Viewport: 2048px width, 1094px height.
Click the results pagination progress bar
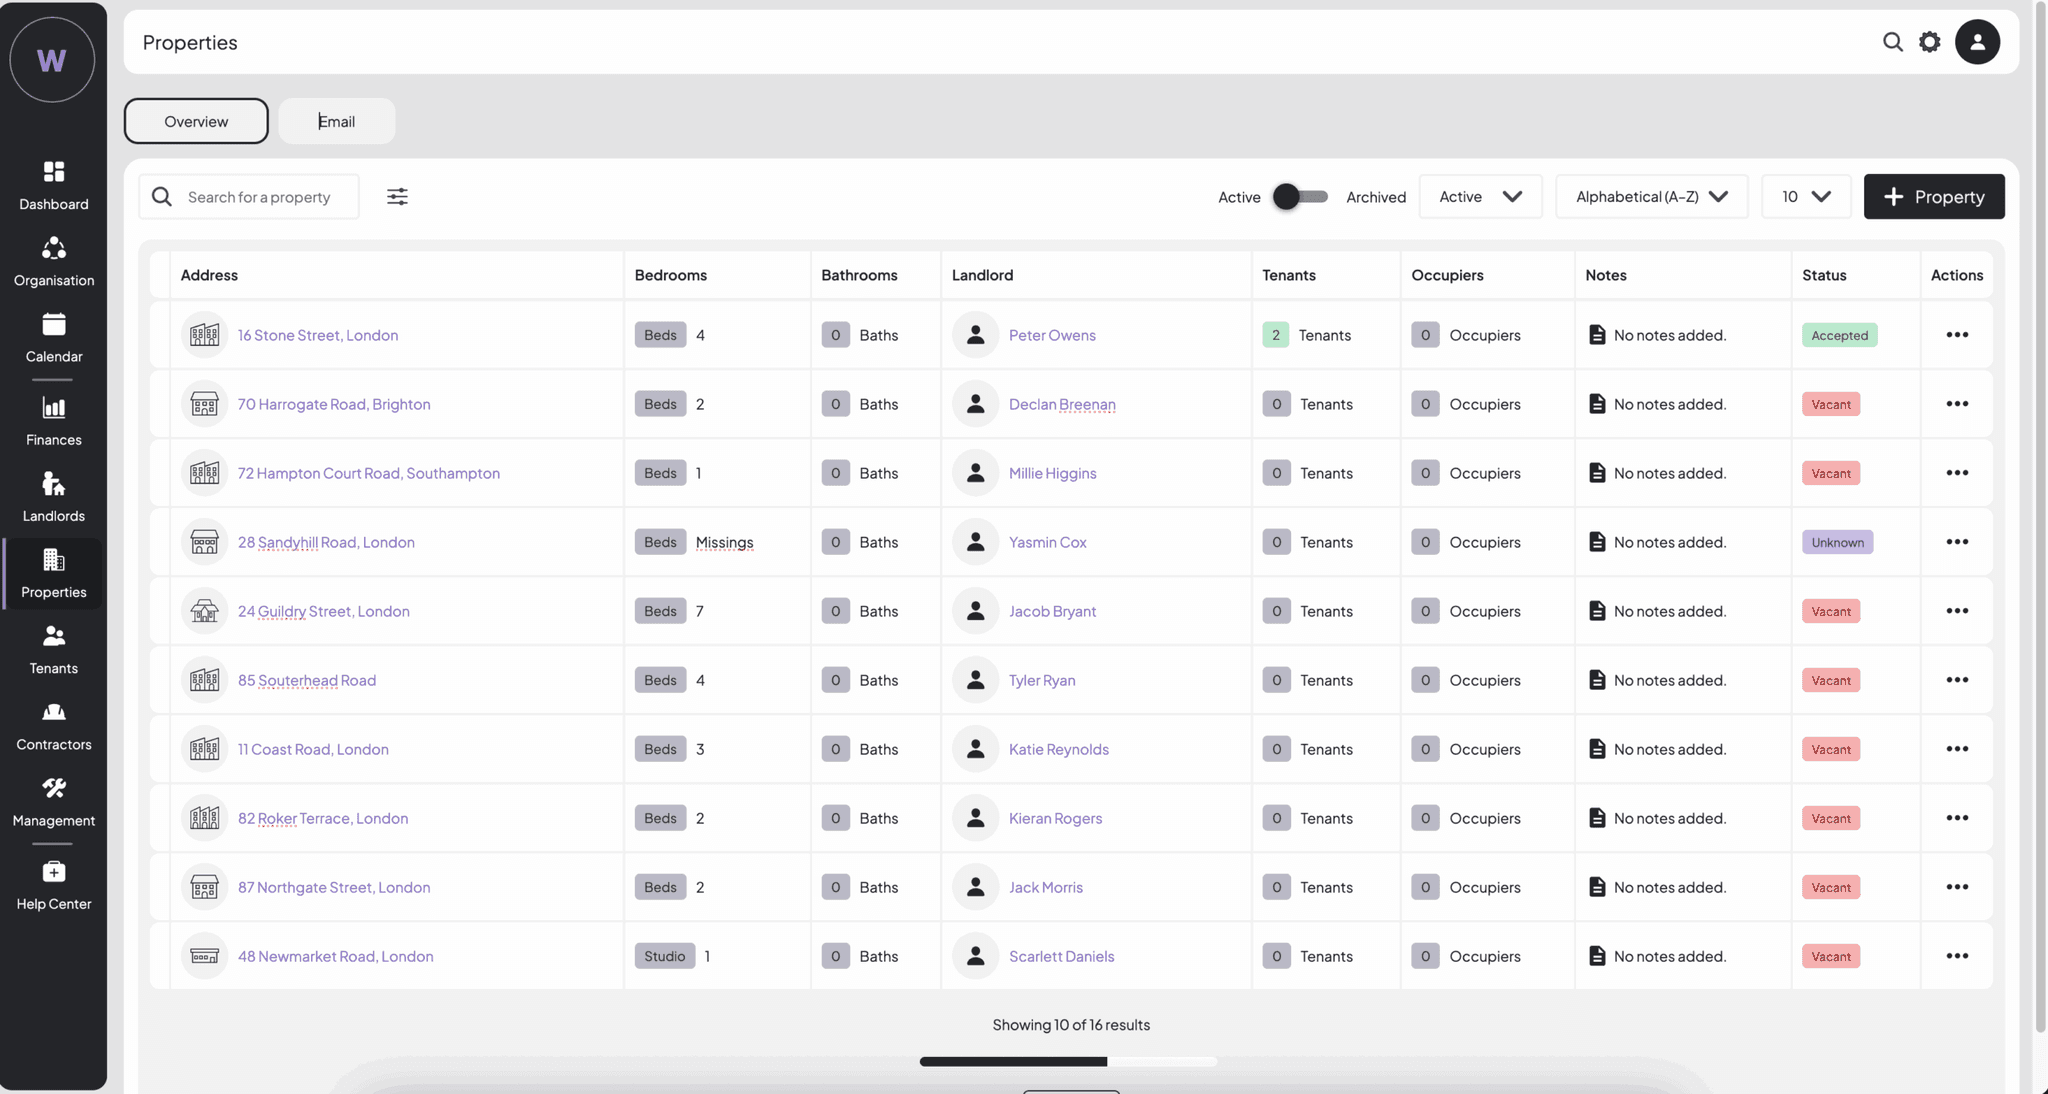[x=1068, y=1061]
